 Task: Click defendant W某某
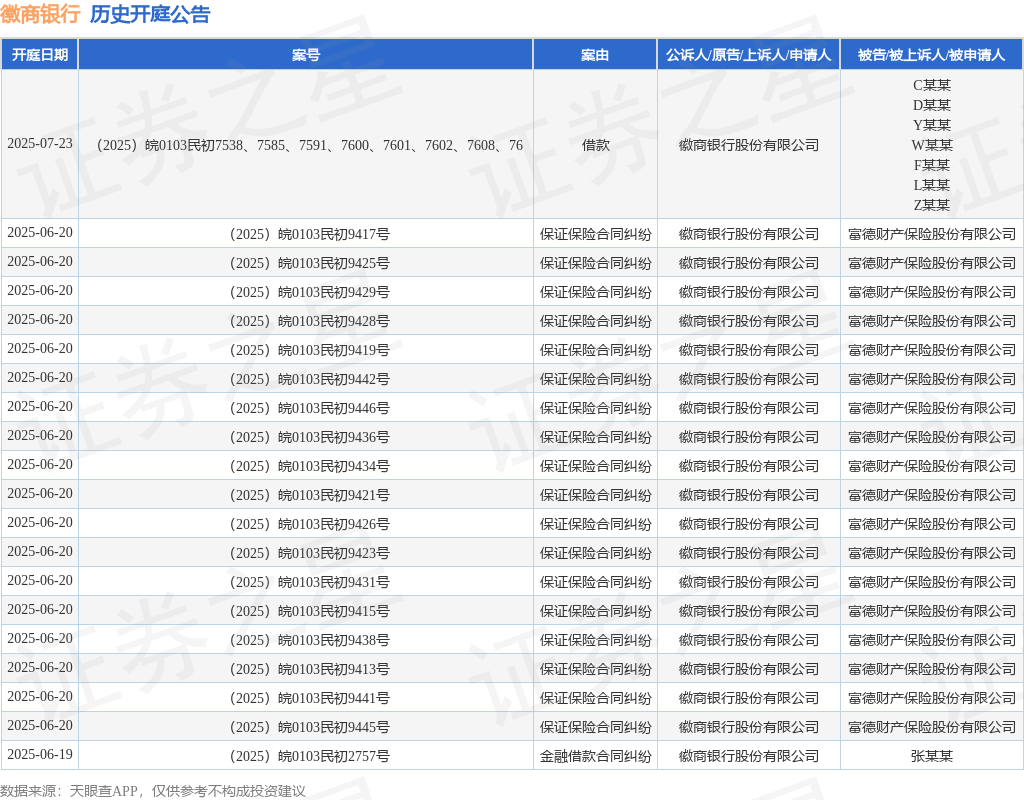coord(932,145)
